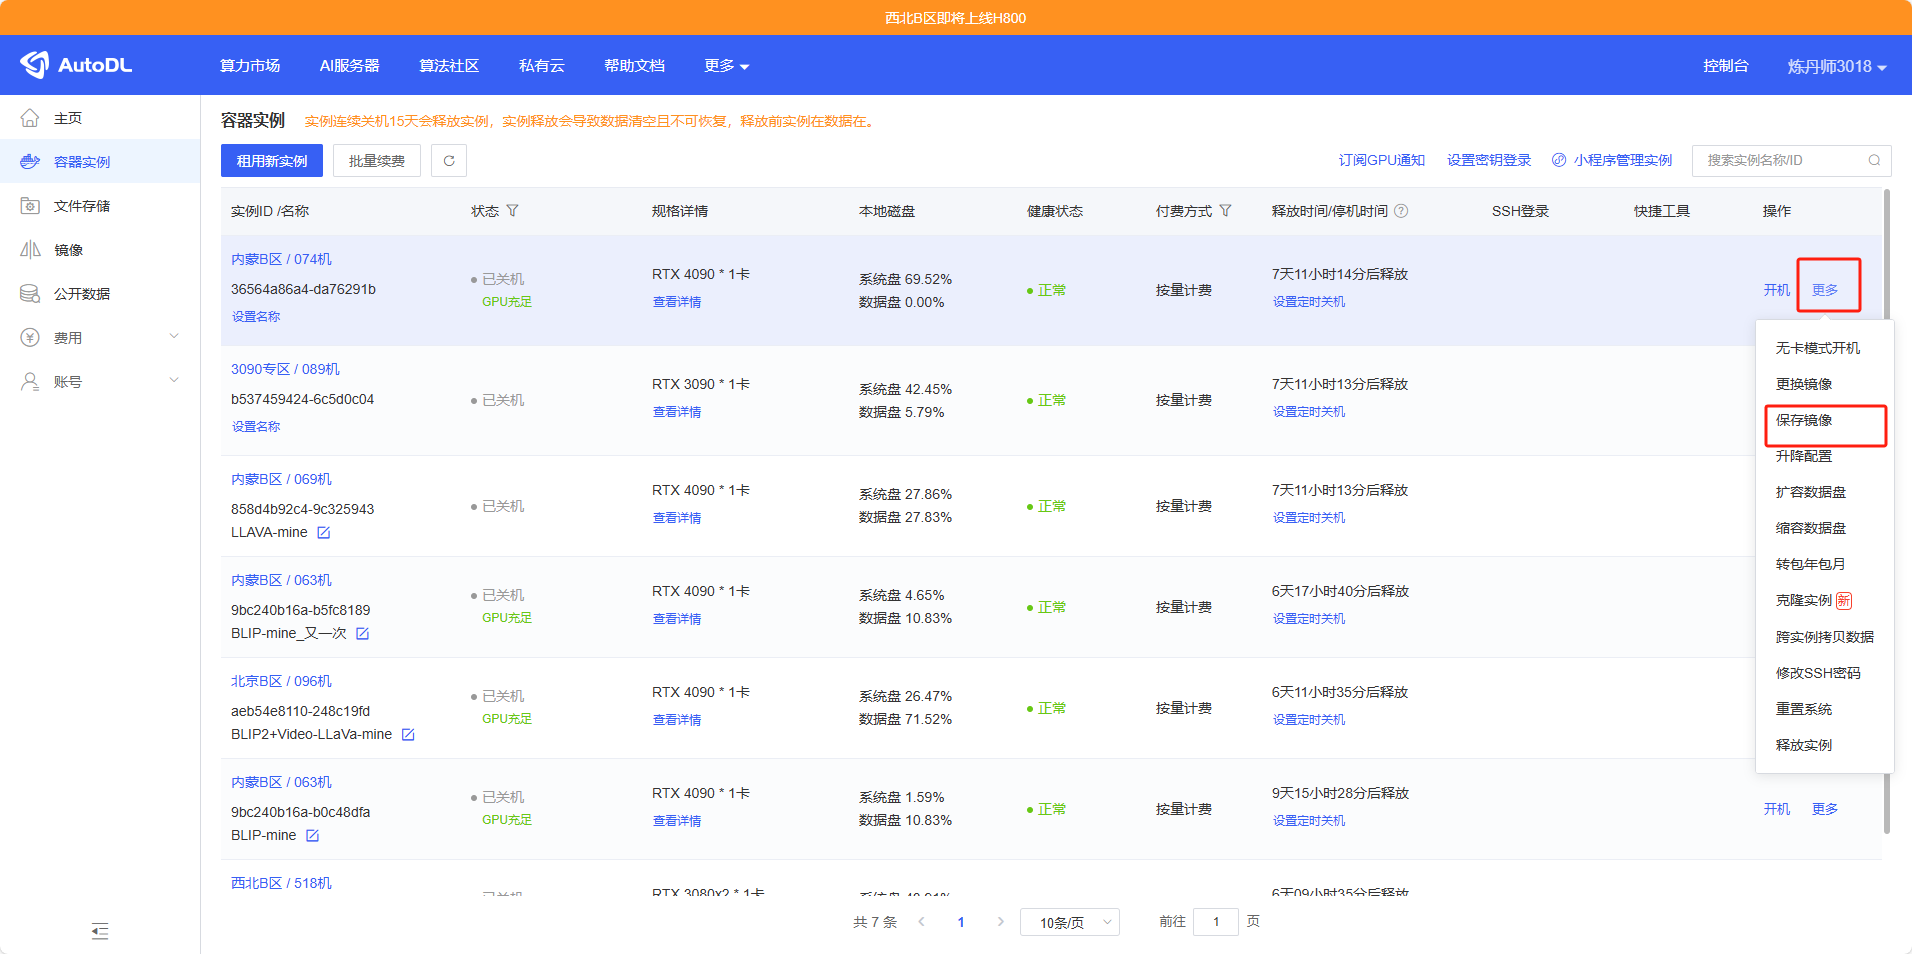Click 开机 for the 074机 instance
The height and width of the screenshot is (954, 1912).
(1776, 290)
